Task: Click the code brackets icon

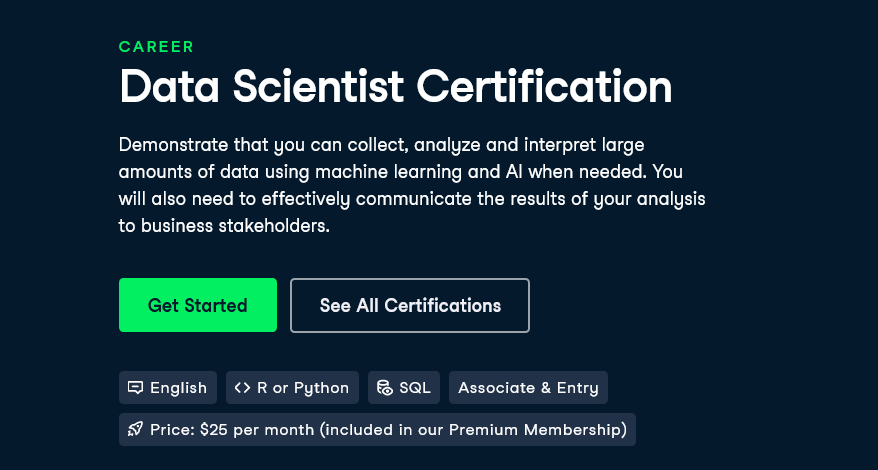Action: pyautogui.click(x=242, y=388)
